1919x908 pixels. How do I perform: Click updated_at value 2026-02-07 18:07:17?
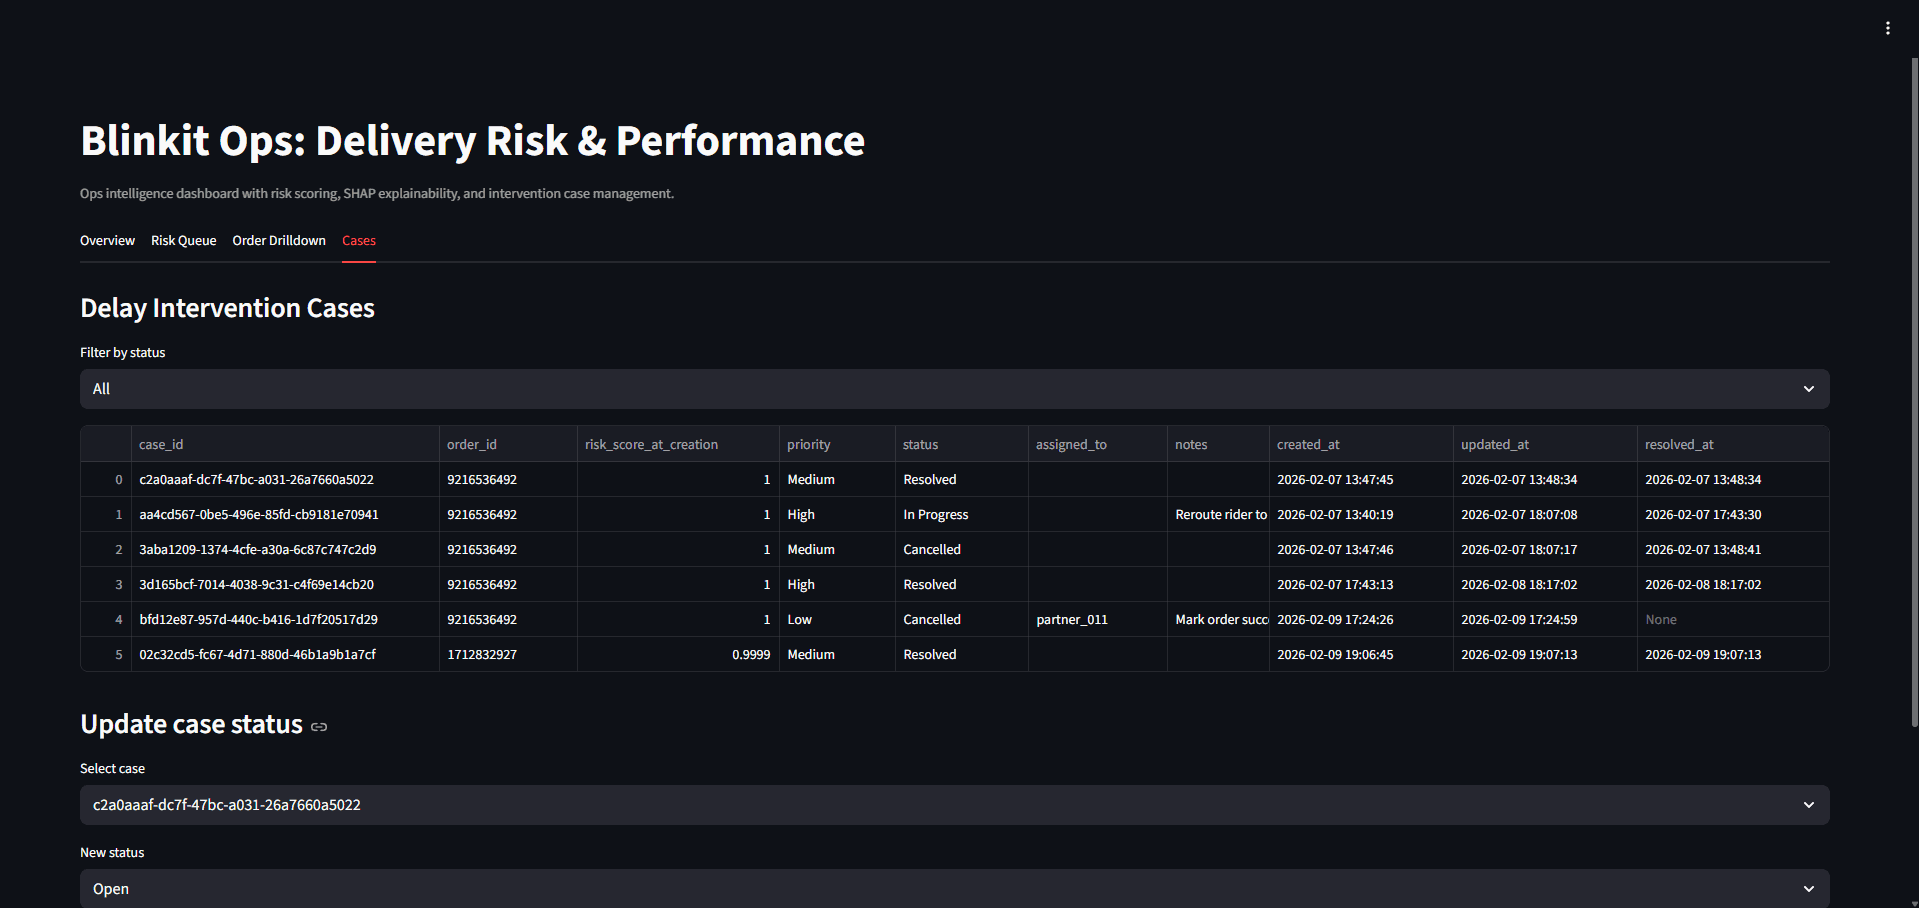1544,549
